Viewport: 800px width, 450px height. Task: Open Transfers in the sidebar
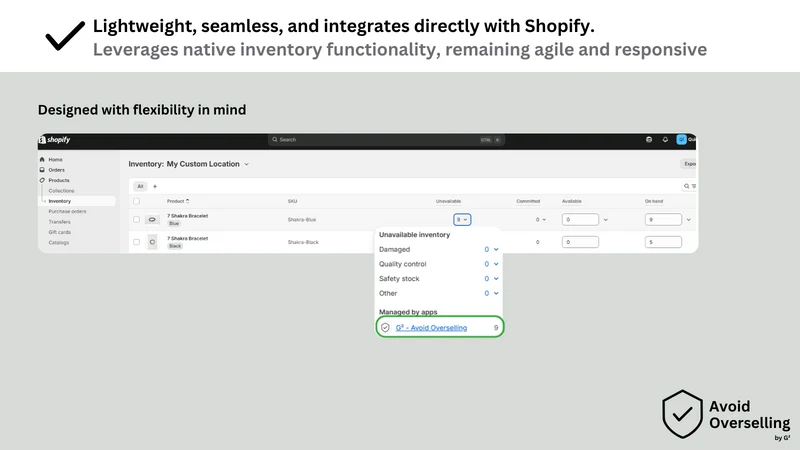point(59,222)
